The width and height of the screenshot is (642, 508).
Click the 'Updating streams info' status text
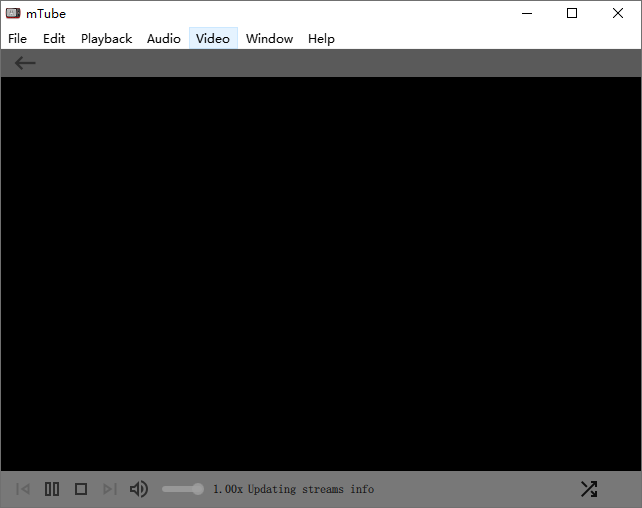click(311, 489)
